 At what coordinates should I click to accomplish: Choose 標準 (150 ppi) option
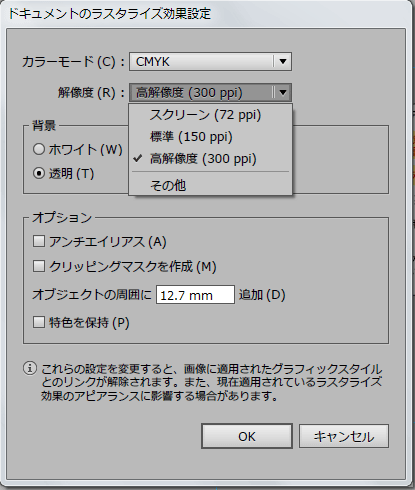(x=210, y=137)
